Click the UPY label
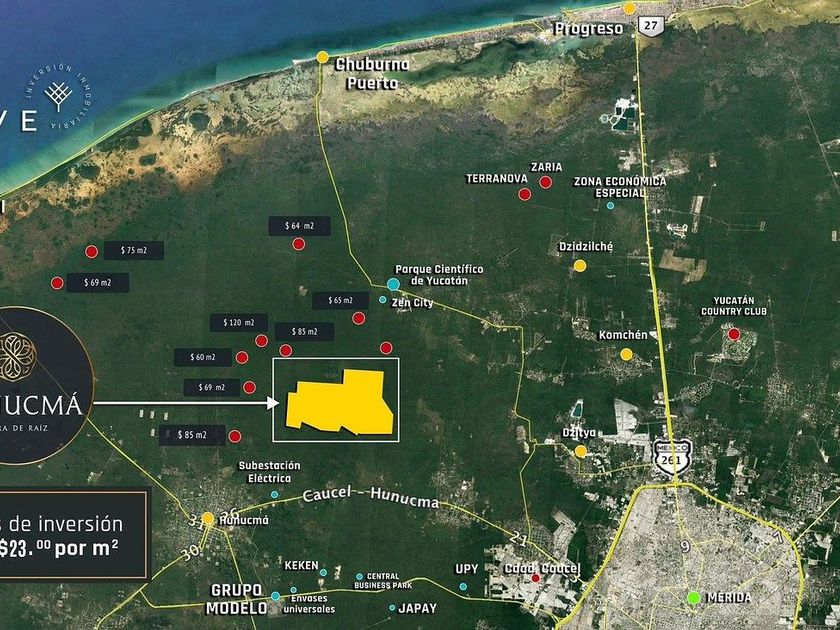Image resolution: width=840 pixels, height=630 pixels. [x=467, y=569]
